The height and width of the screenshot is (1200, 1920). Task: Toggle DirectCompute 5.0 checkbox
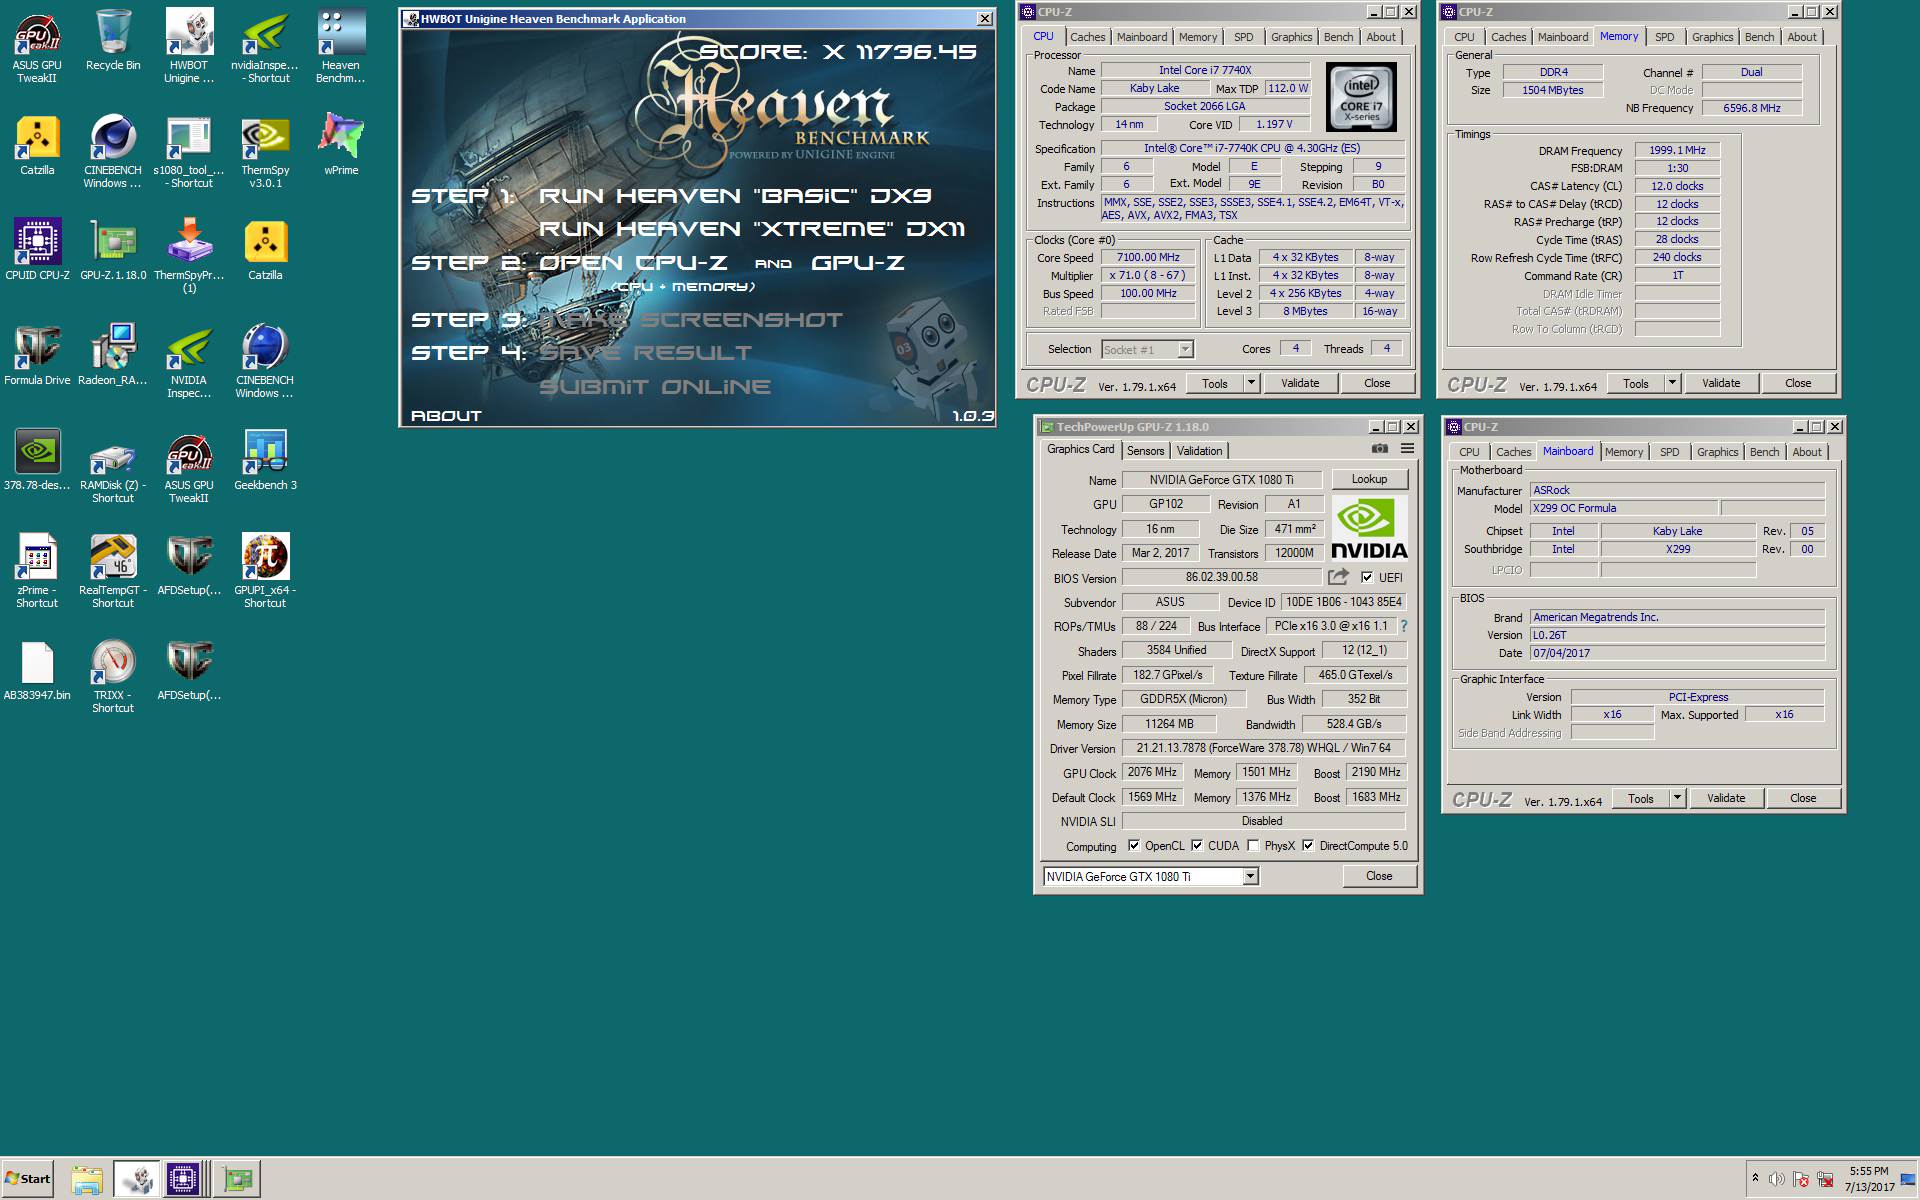(1308, 845)
